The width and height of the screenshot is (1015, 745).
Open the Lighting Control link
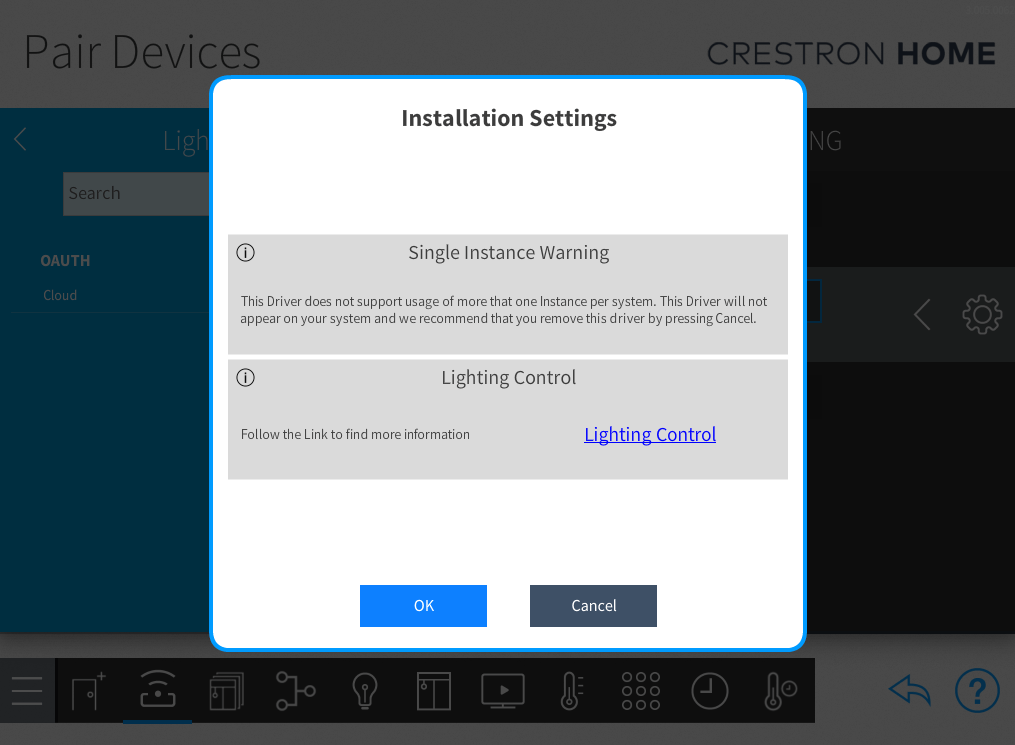point(650,434)
